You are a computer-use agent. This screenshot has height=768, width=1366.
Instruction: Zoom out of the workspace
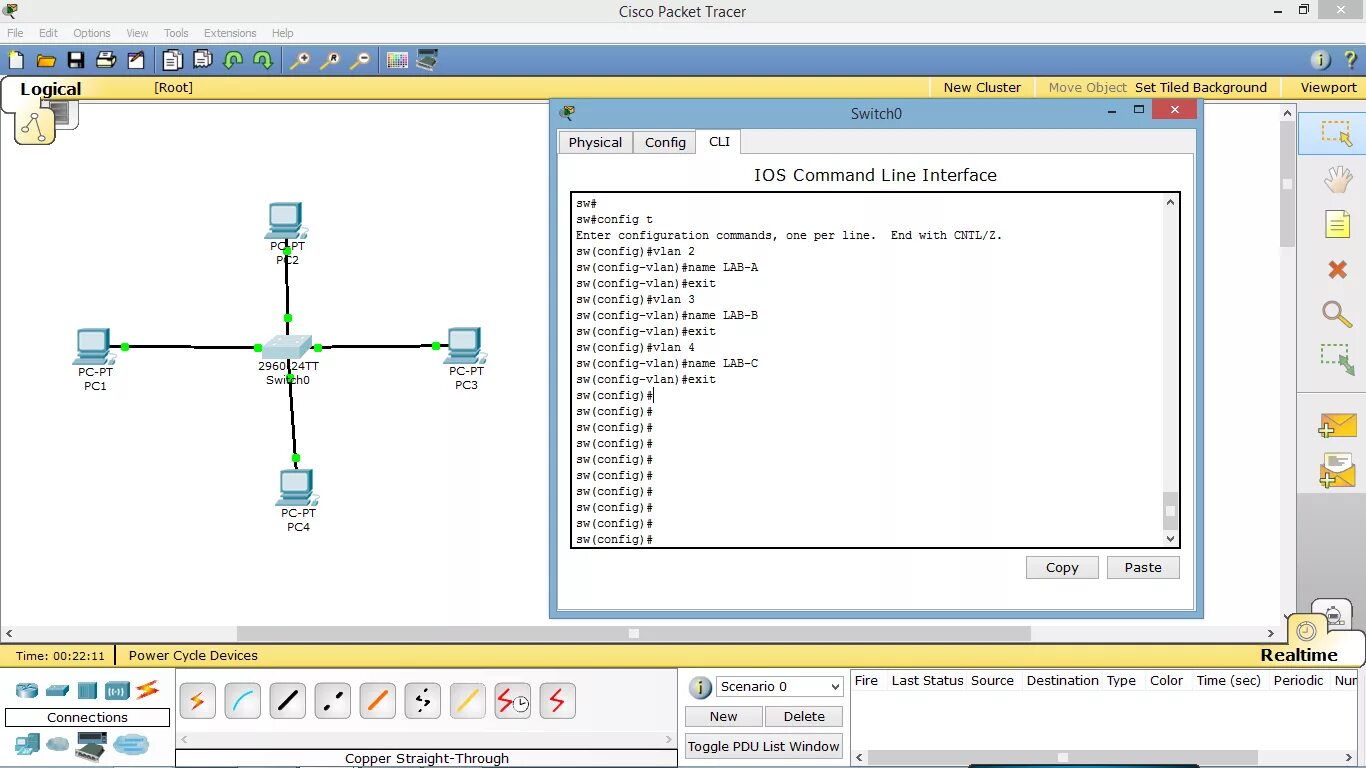click(360, 60)
